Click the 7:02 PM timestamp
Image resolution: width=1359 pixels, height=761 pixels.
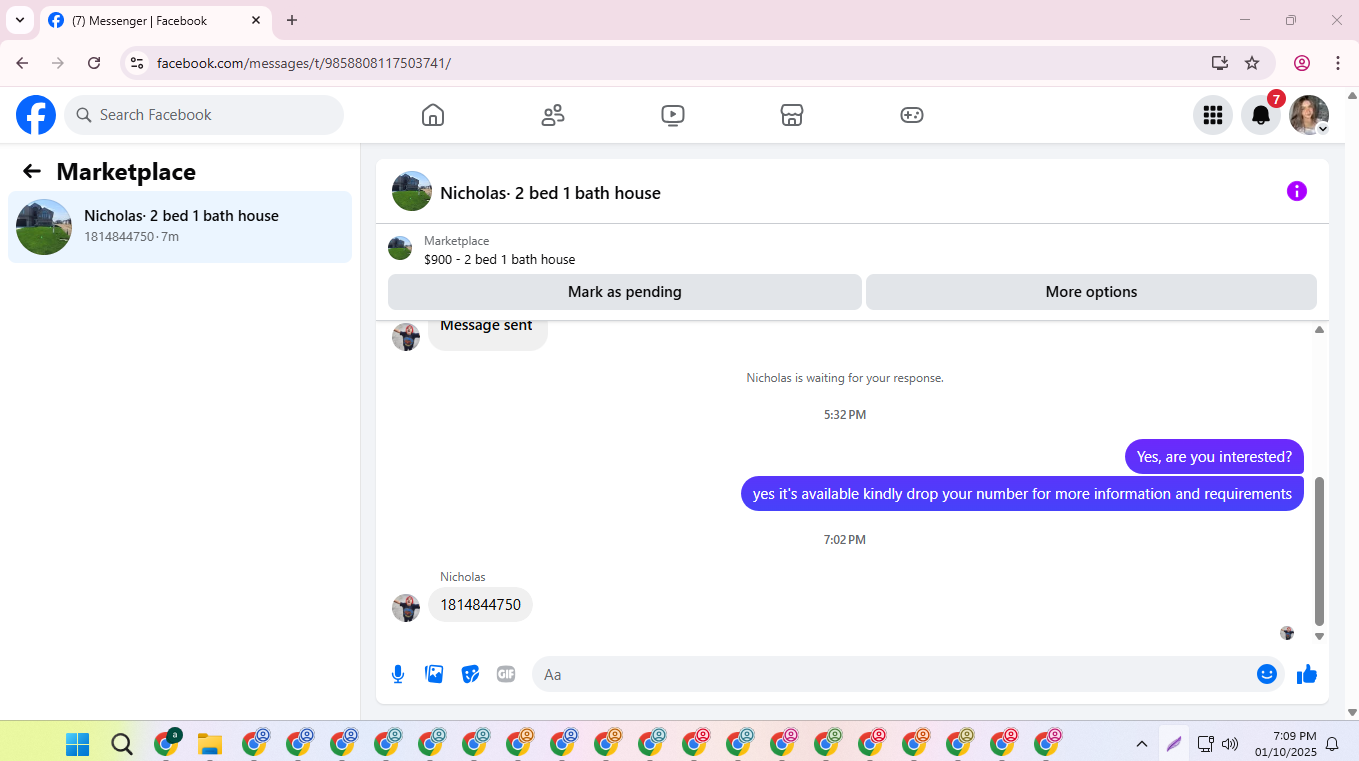pos(845,539)
